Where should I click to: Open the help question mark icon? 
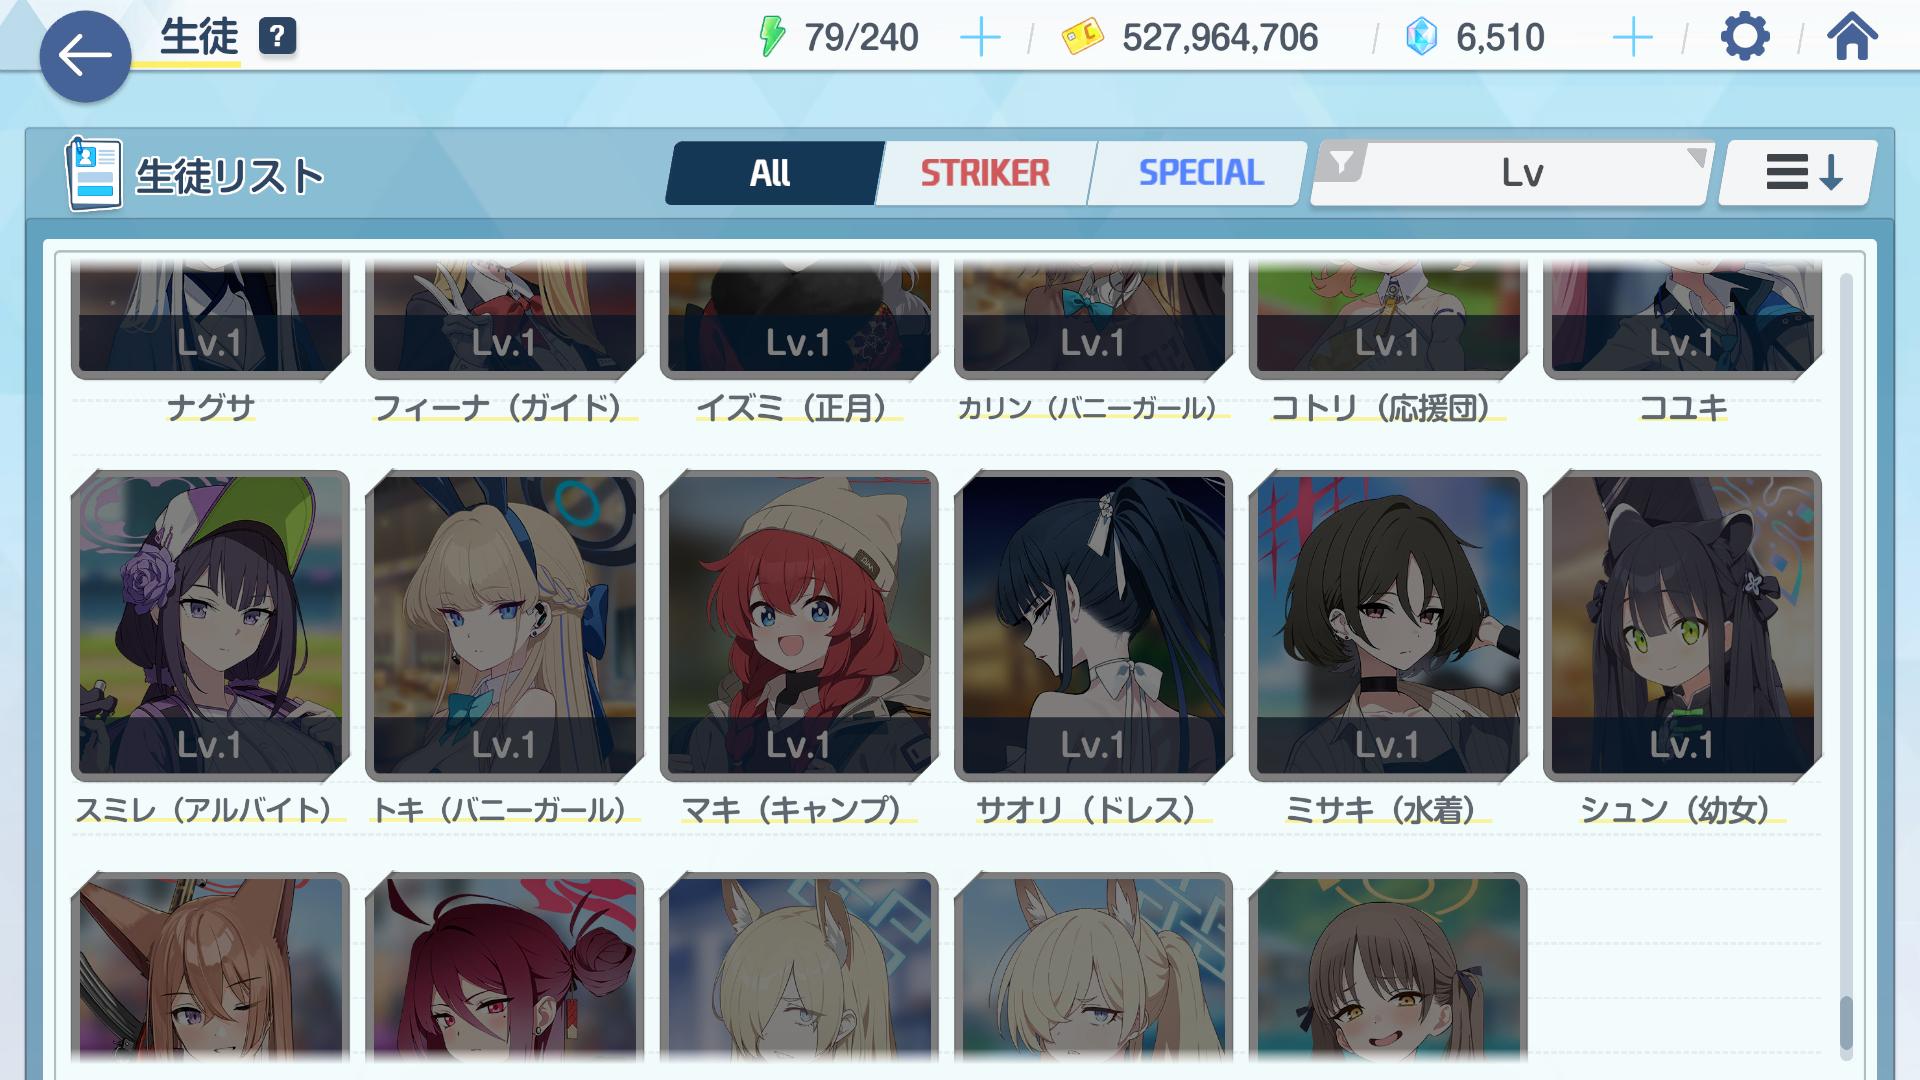point(277,38)
